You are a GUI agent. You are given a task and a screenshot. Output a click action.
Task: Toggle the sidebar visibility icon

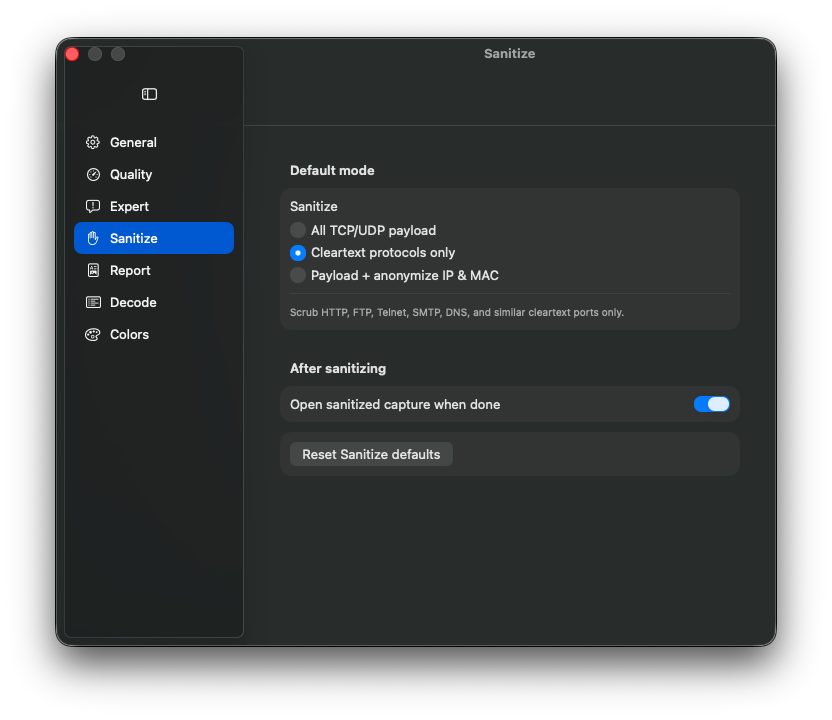(x=149, y=94)
